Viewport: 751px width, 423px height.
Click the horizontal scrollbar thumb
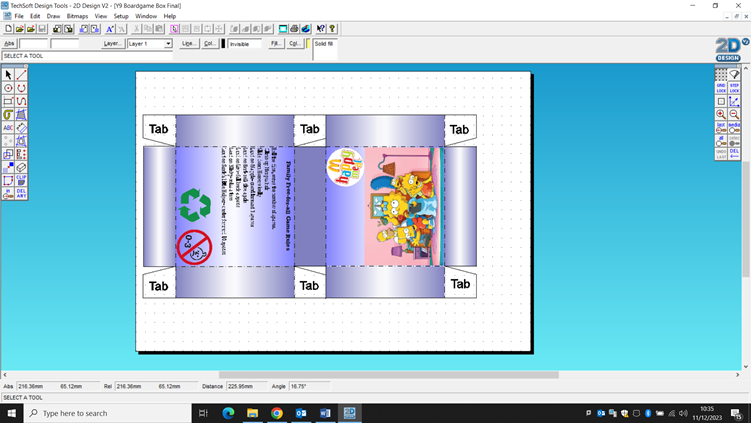pyautogui.click(x=388, y=375)
